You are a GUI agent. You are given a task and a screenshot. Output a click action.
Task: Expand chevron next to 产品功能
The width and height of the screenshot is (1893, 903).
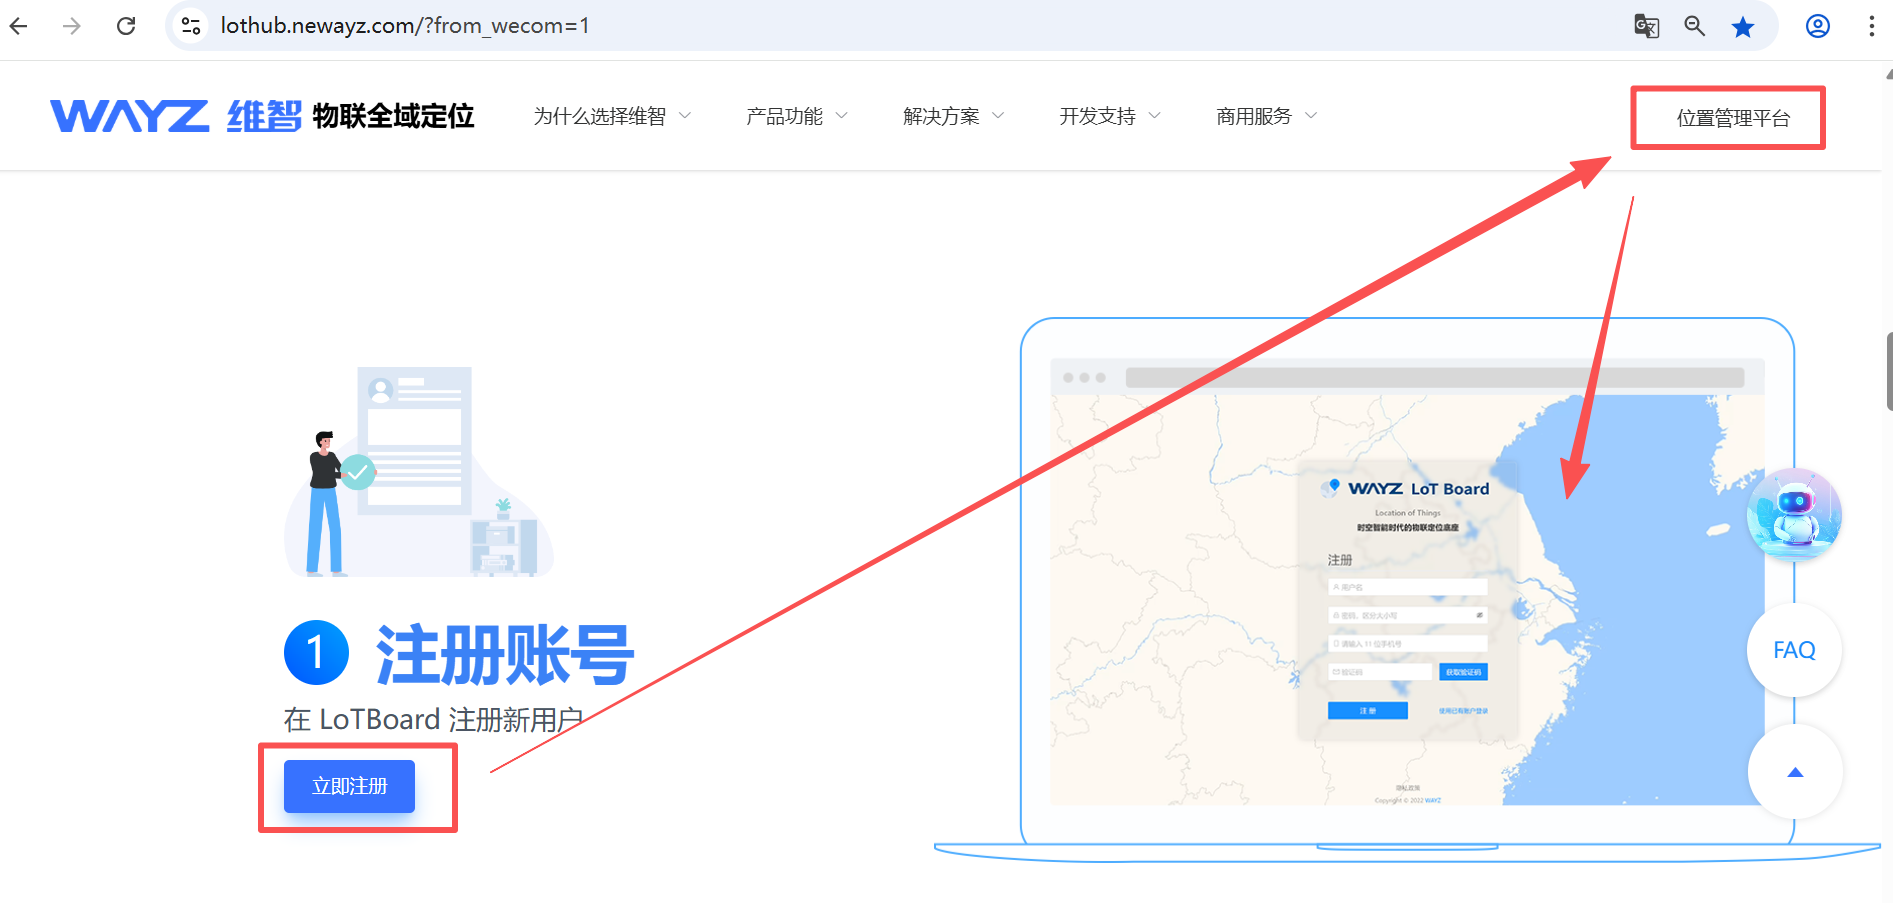pos(841,116)
